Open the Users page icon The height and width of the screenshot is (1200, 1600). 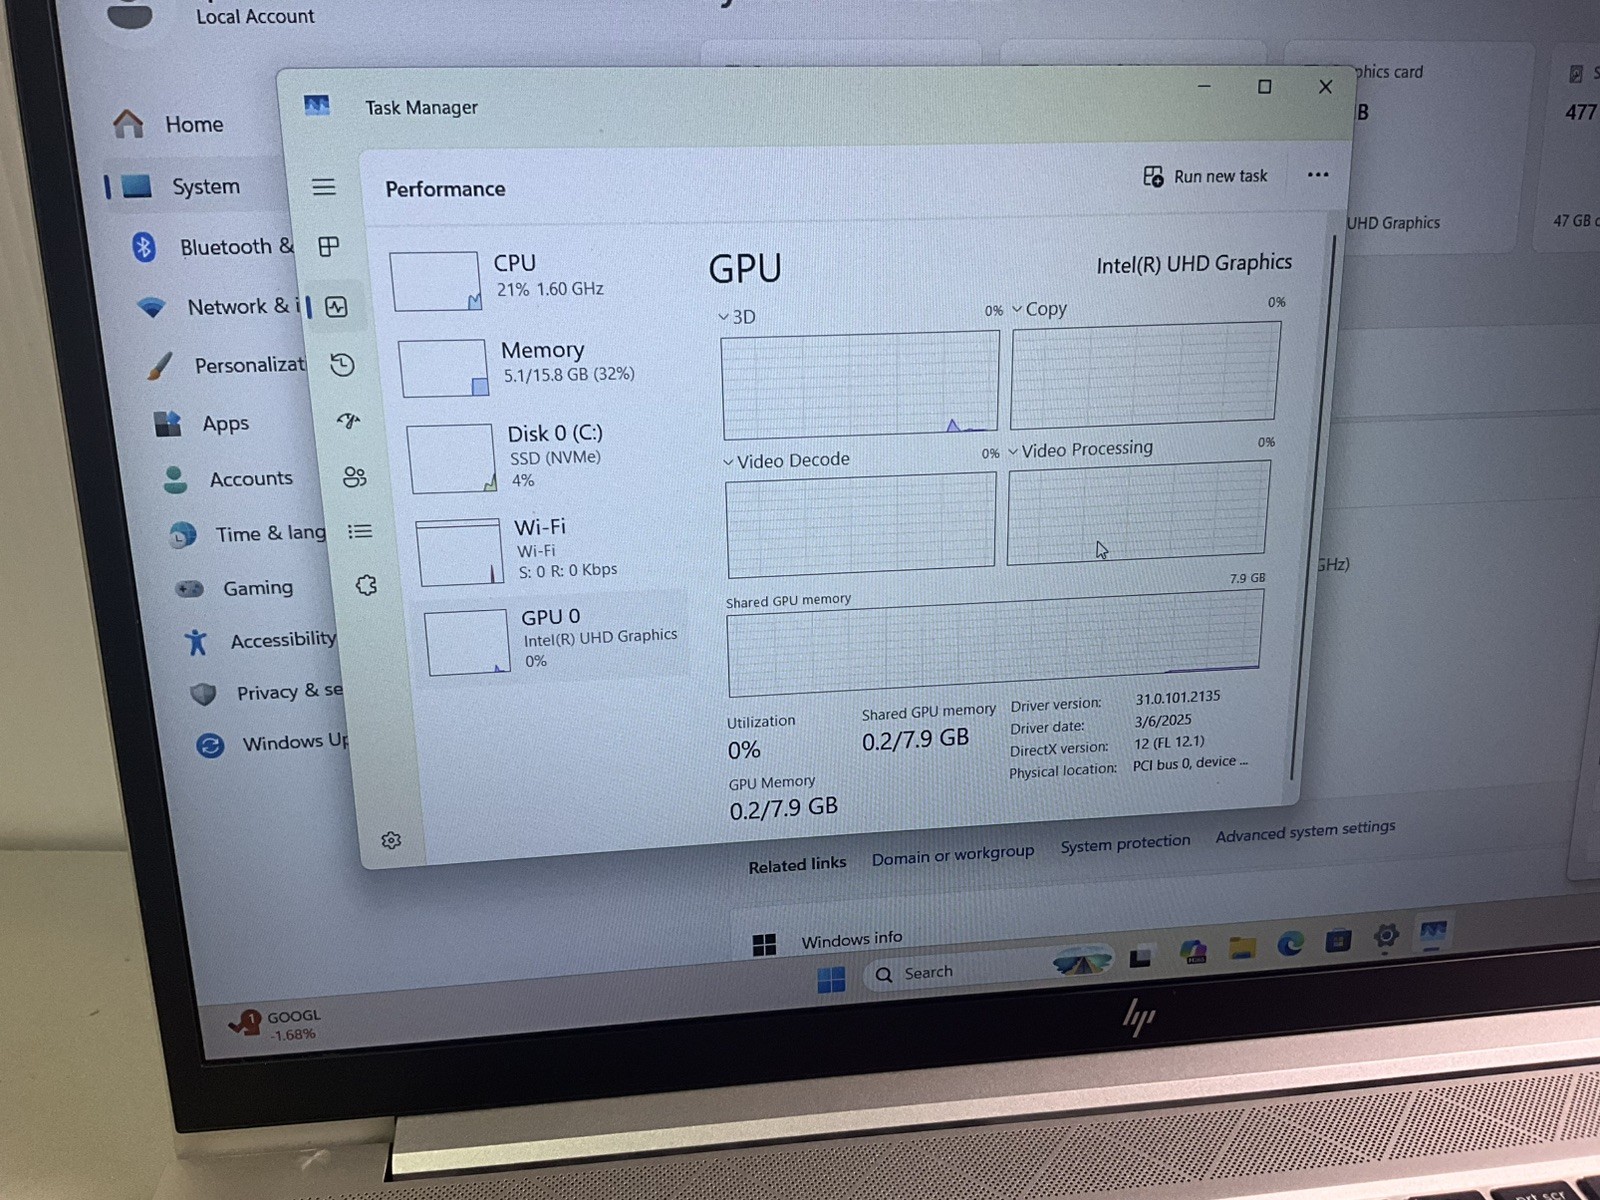click(354, 477)
